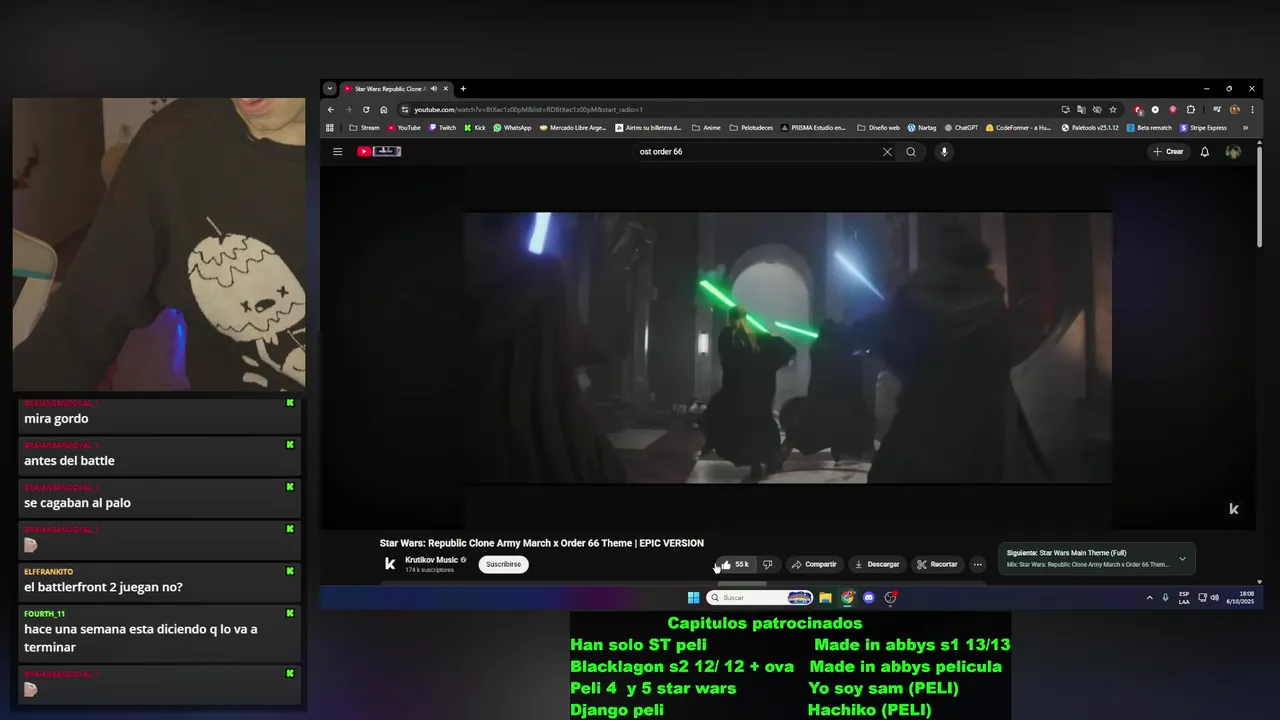1280x720 pixels.
Task: Open the Anime bookmarks folder
Action: [706, 128]
